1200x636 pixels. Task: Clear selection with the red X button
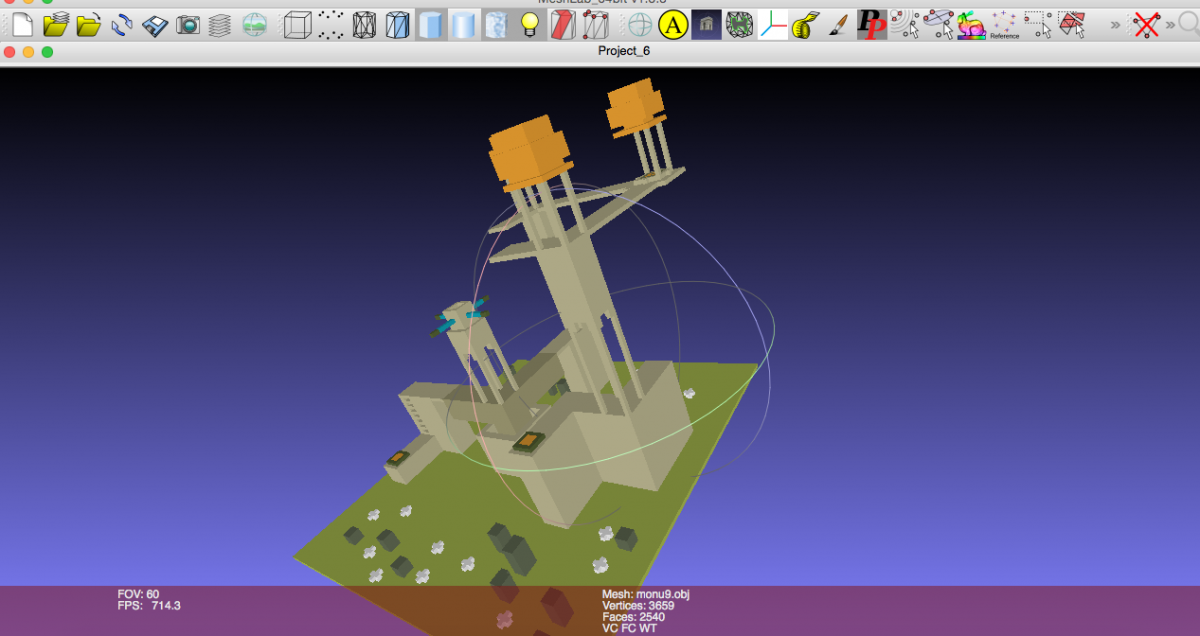pos(1148,23)
